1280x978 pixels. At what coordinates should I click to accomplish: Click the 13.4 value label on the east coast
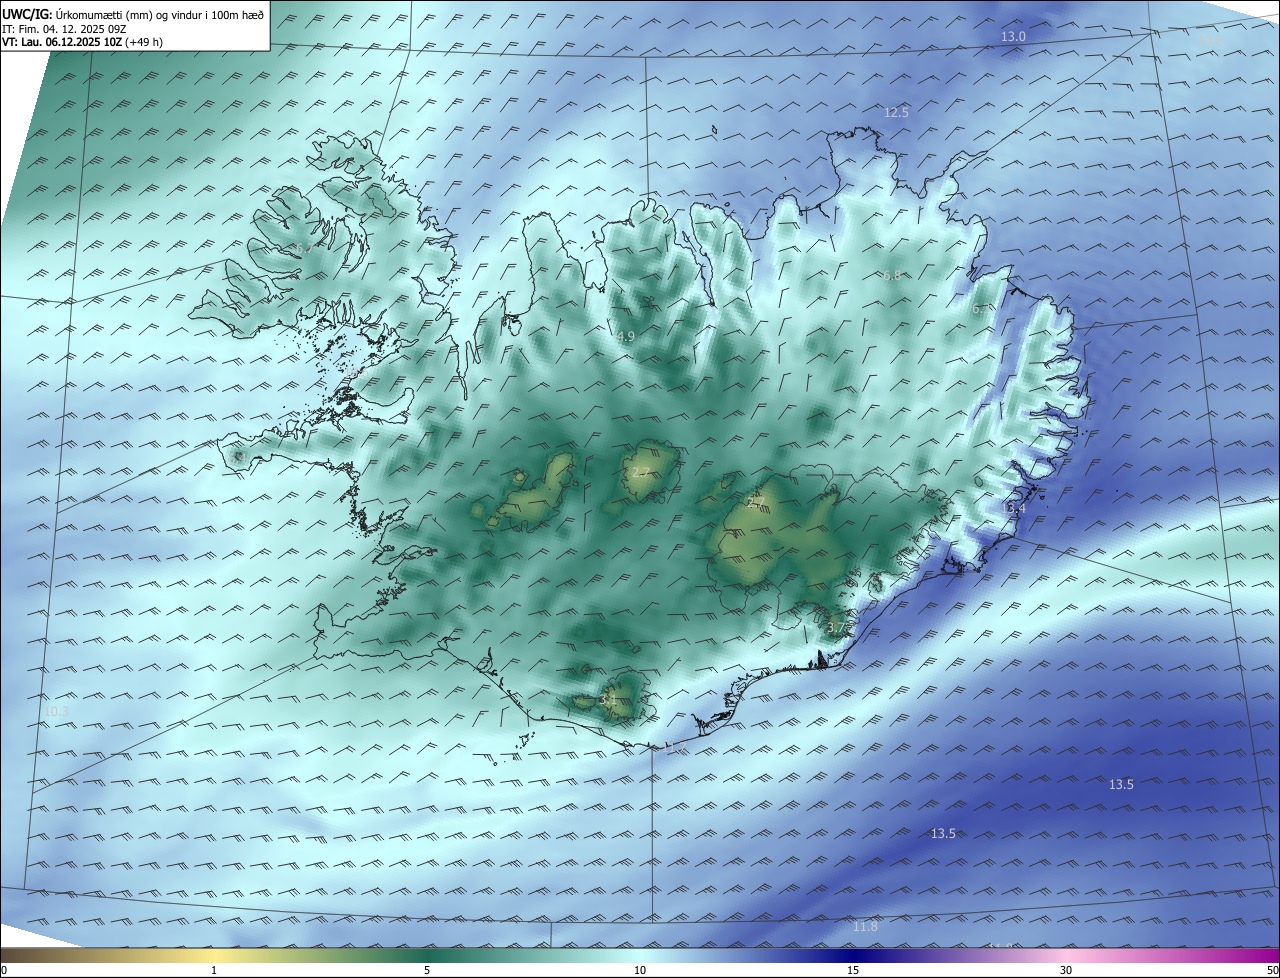tap(1013, 508)
